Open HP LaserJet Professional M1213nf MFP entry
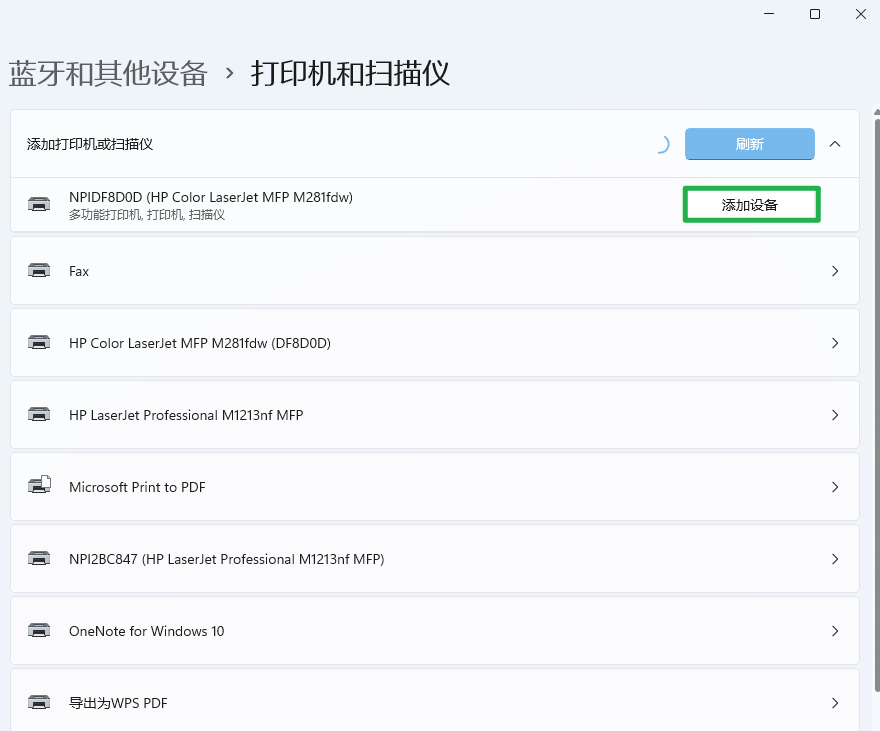The height and width of the screenshot is (731, 880). pos(435,415)
